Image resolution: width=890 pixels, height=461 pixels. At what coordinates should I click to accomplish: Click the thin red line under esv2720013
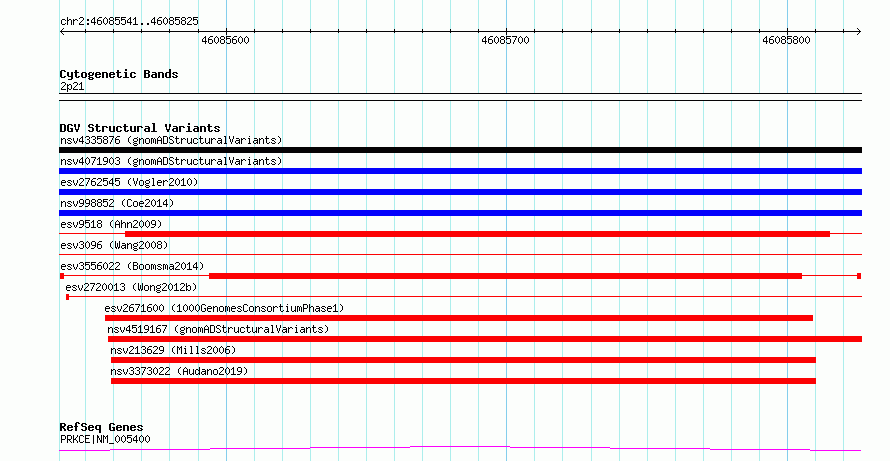464,296
